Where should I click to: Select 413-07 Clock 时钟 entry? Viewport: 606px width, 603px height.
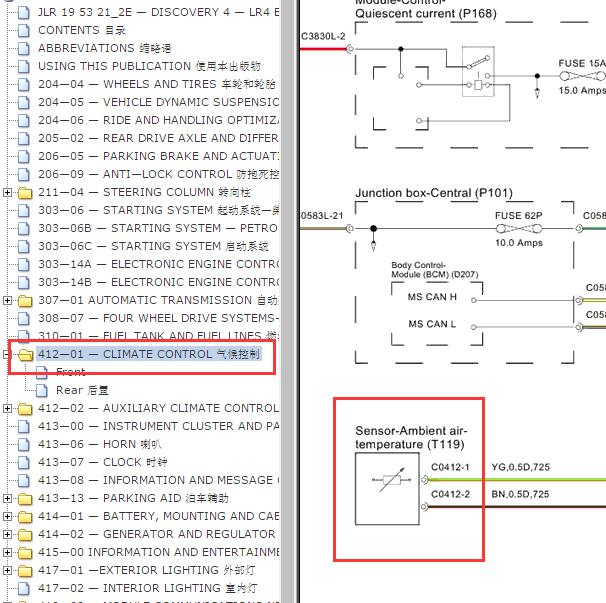tap(102, 462)
